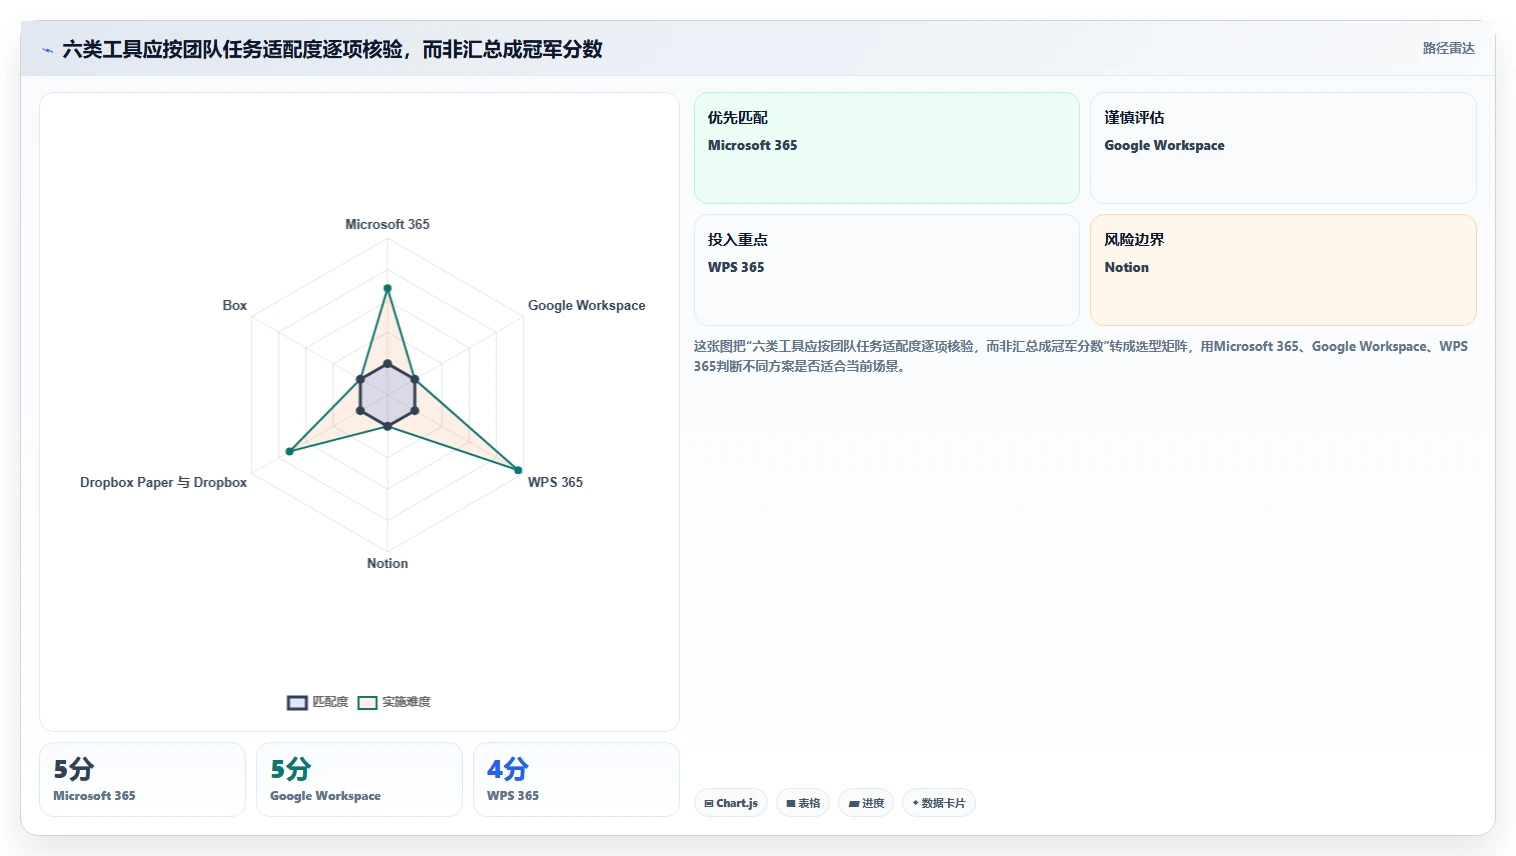The width and height of the screenshot is (1516, 856).
Task: Click the 表格 tag
Action: (803, 803)
